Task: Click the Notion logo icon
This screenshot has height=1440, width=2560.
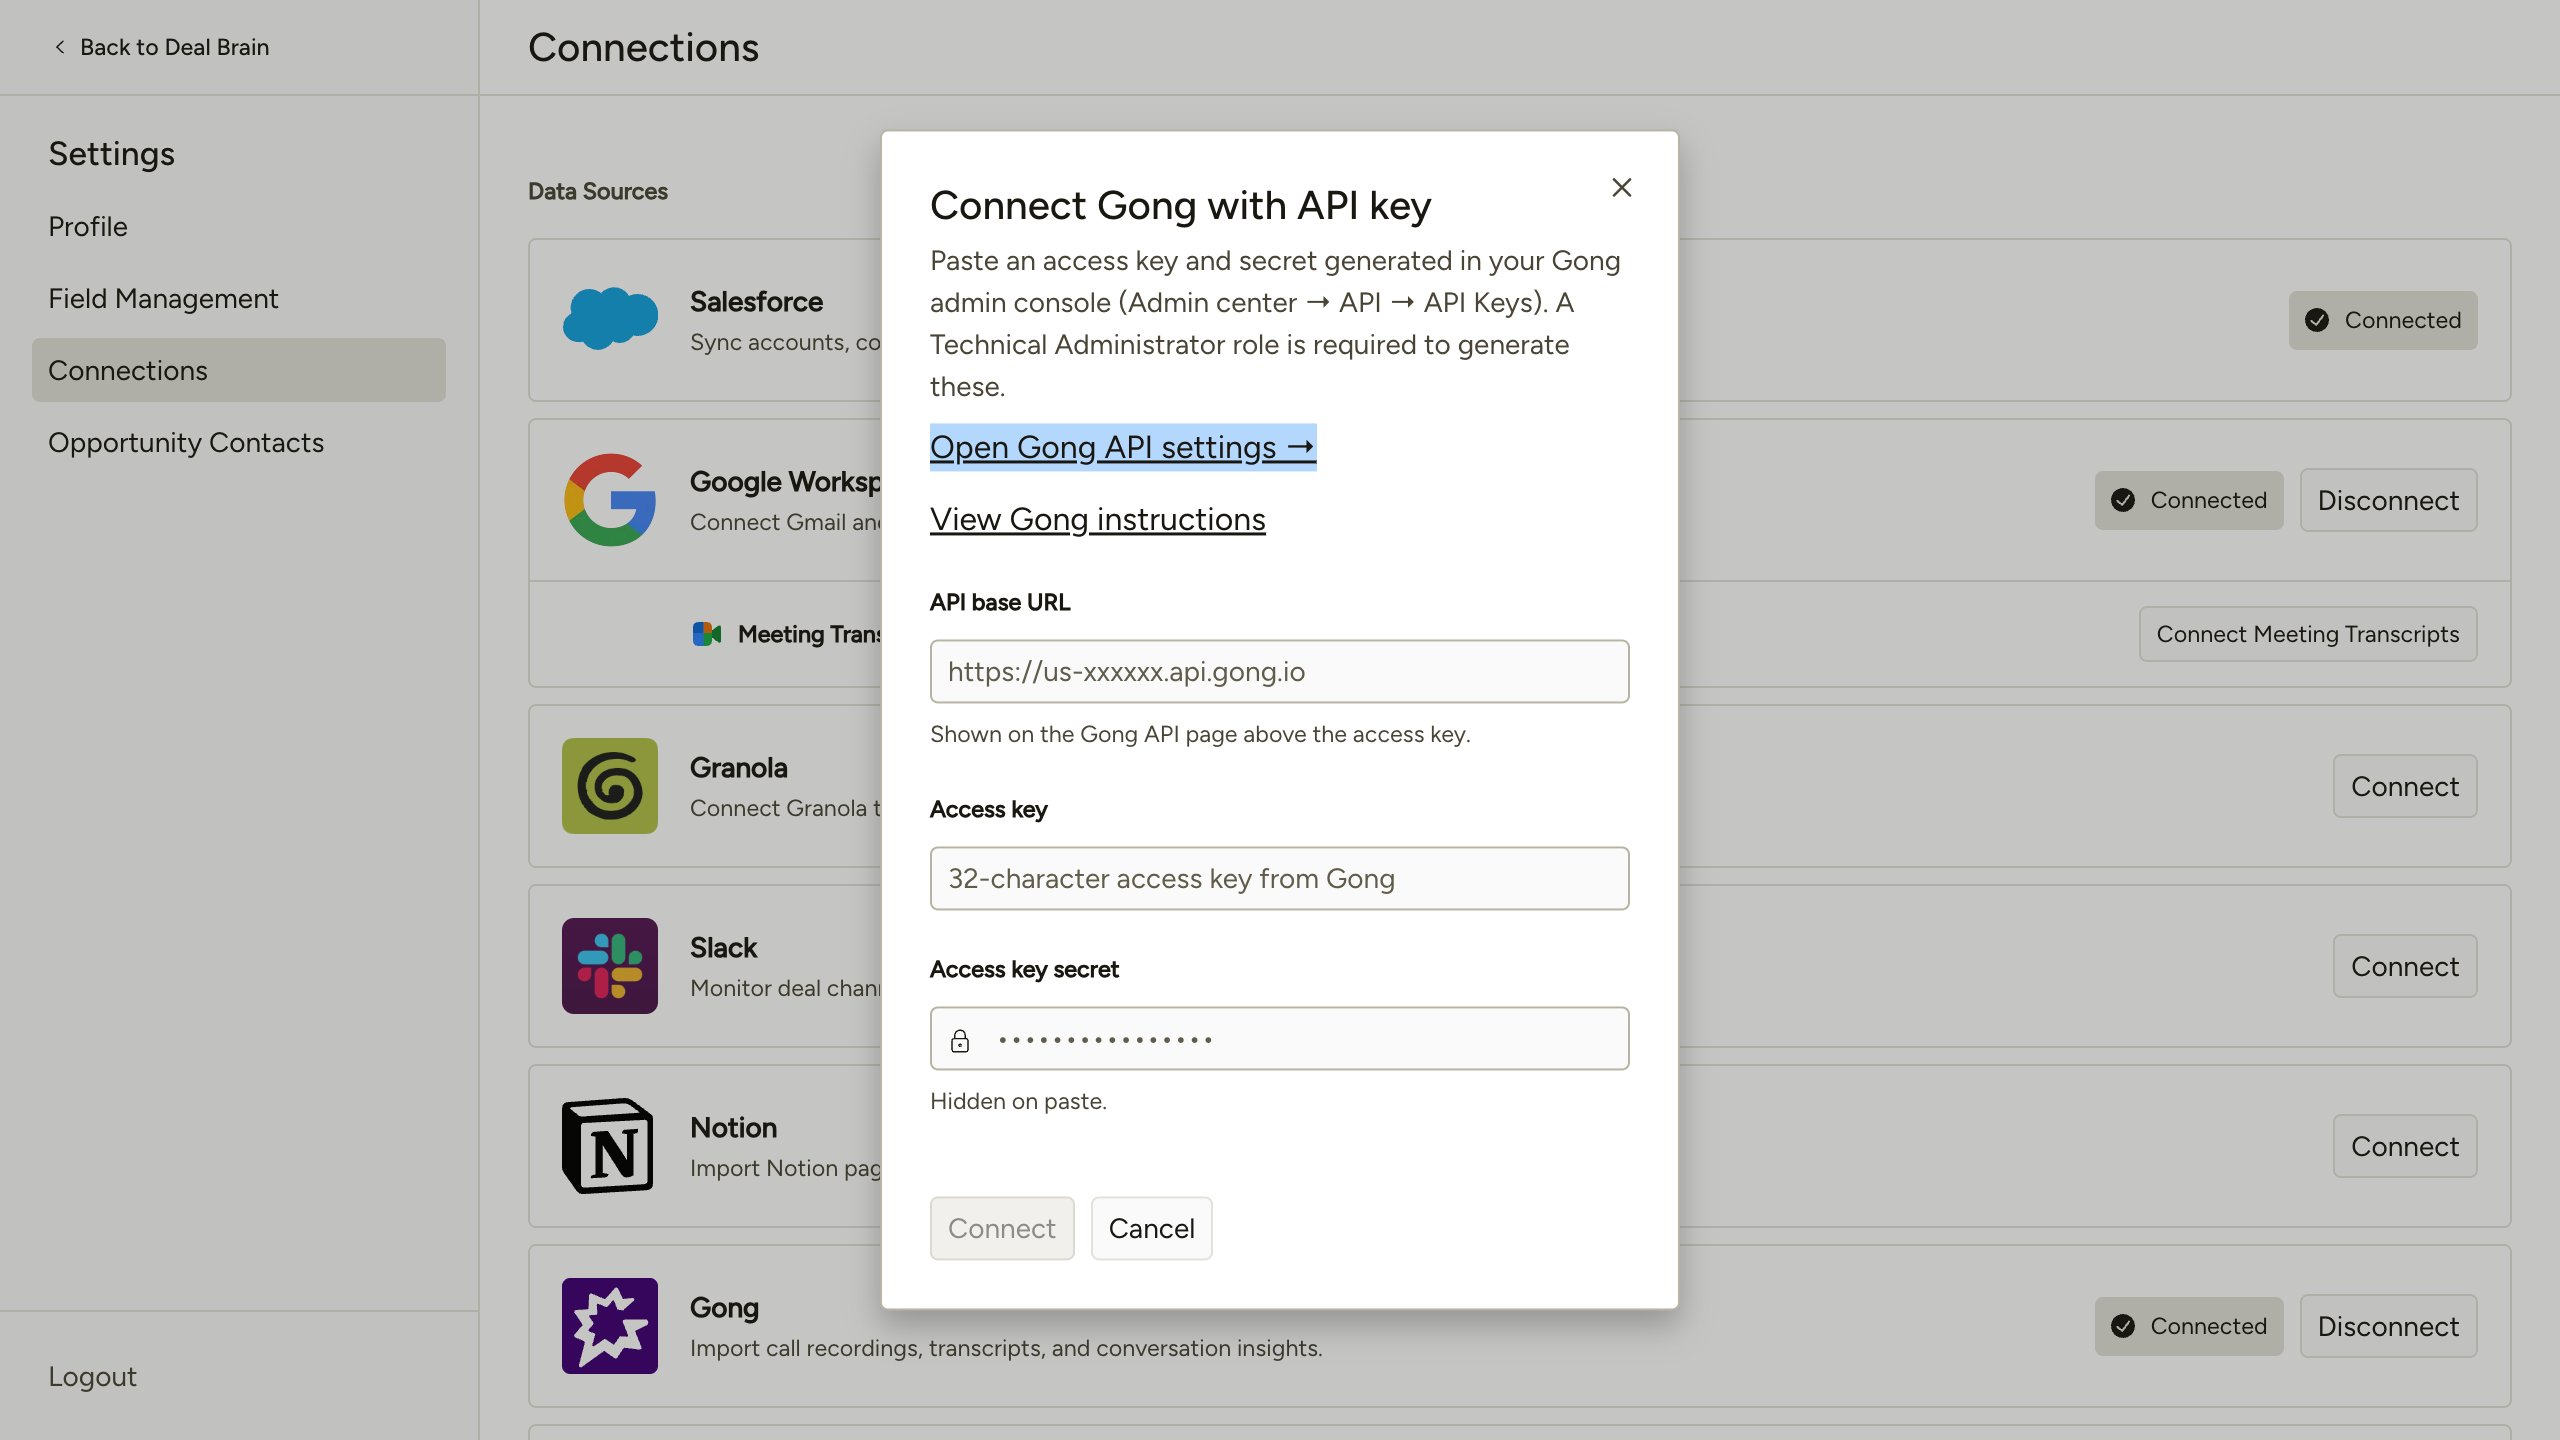Action: click(x=608, y=1146)
